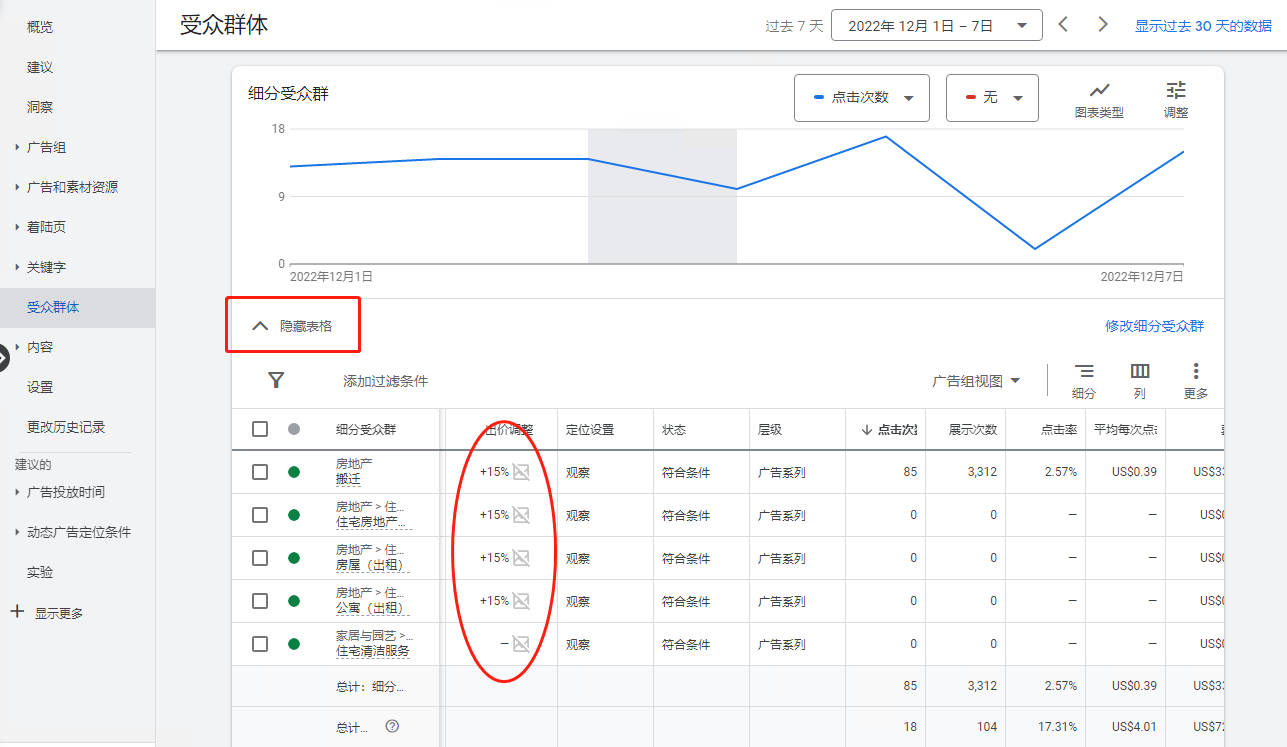This screenshot has width=1287, height=747.
Task: Click green status dot of 房屋（出租）row
Action: pyautogui.click(x=294, y=558)
